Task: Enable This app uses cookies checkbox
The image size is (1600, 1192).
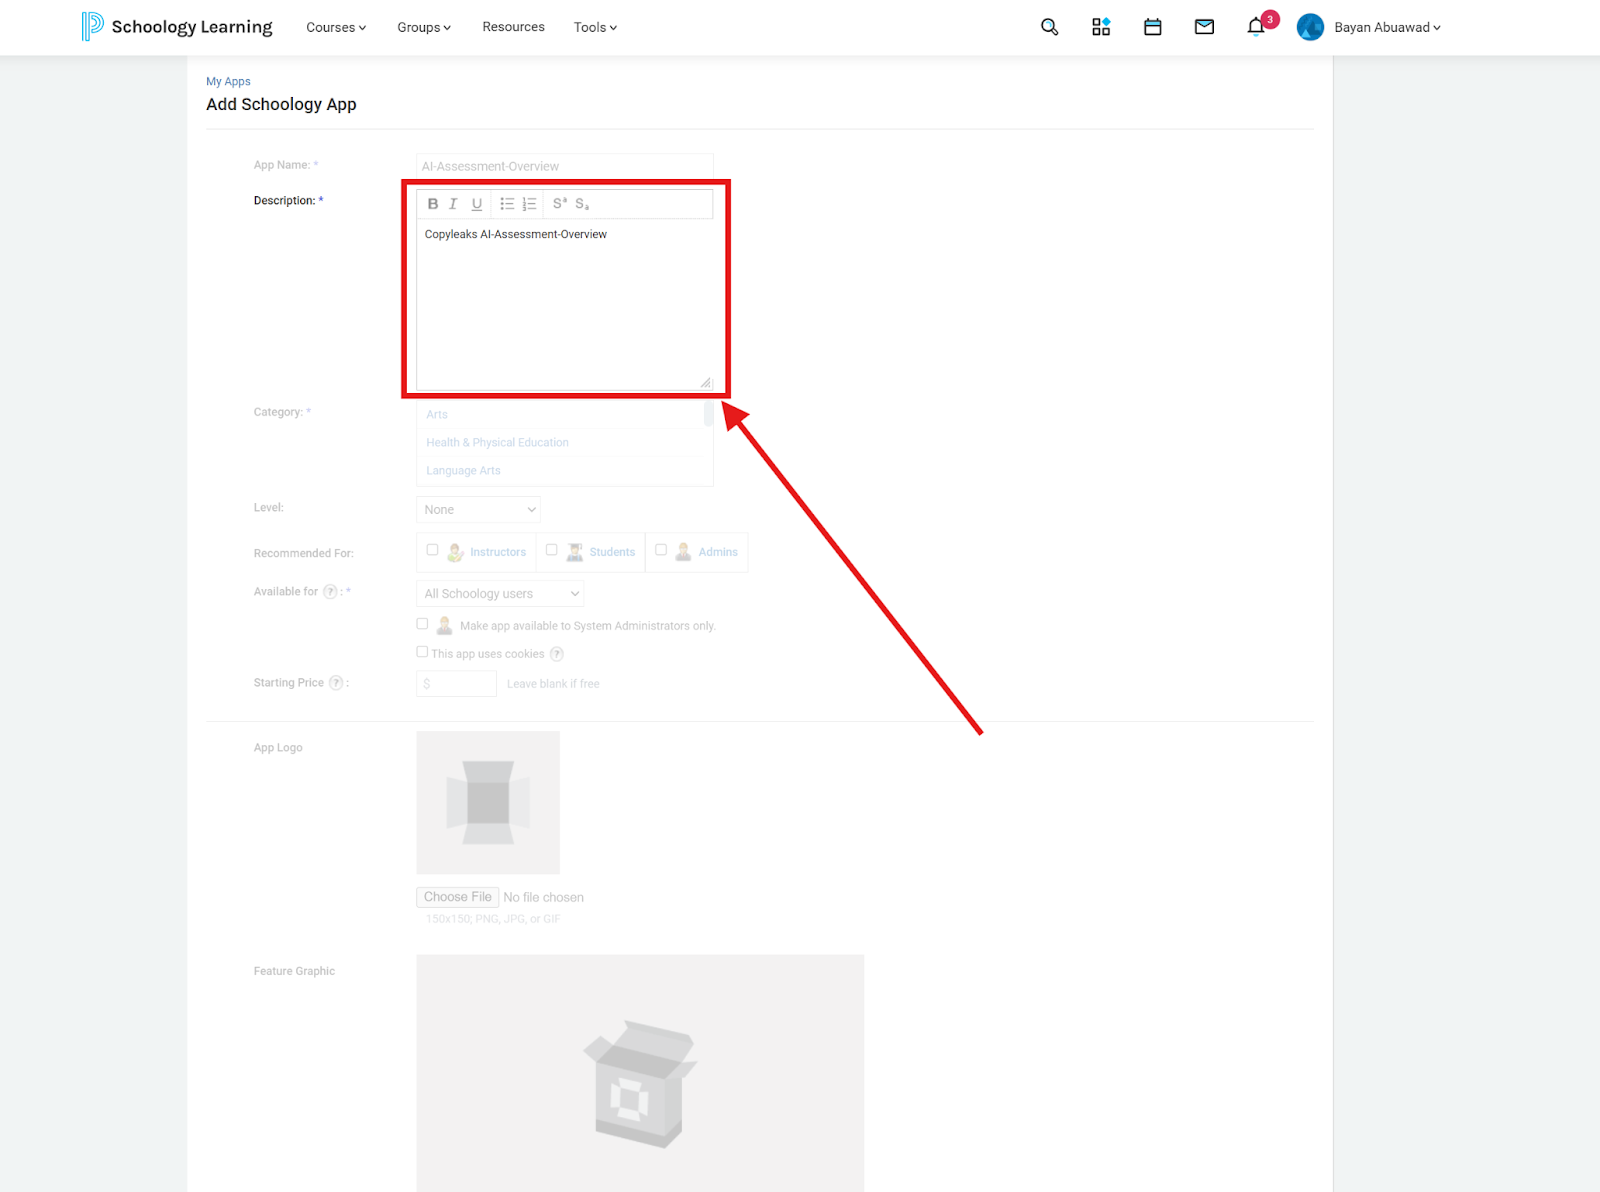Action: [x=422, y=652]
